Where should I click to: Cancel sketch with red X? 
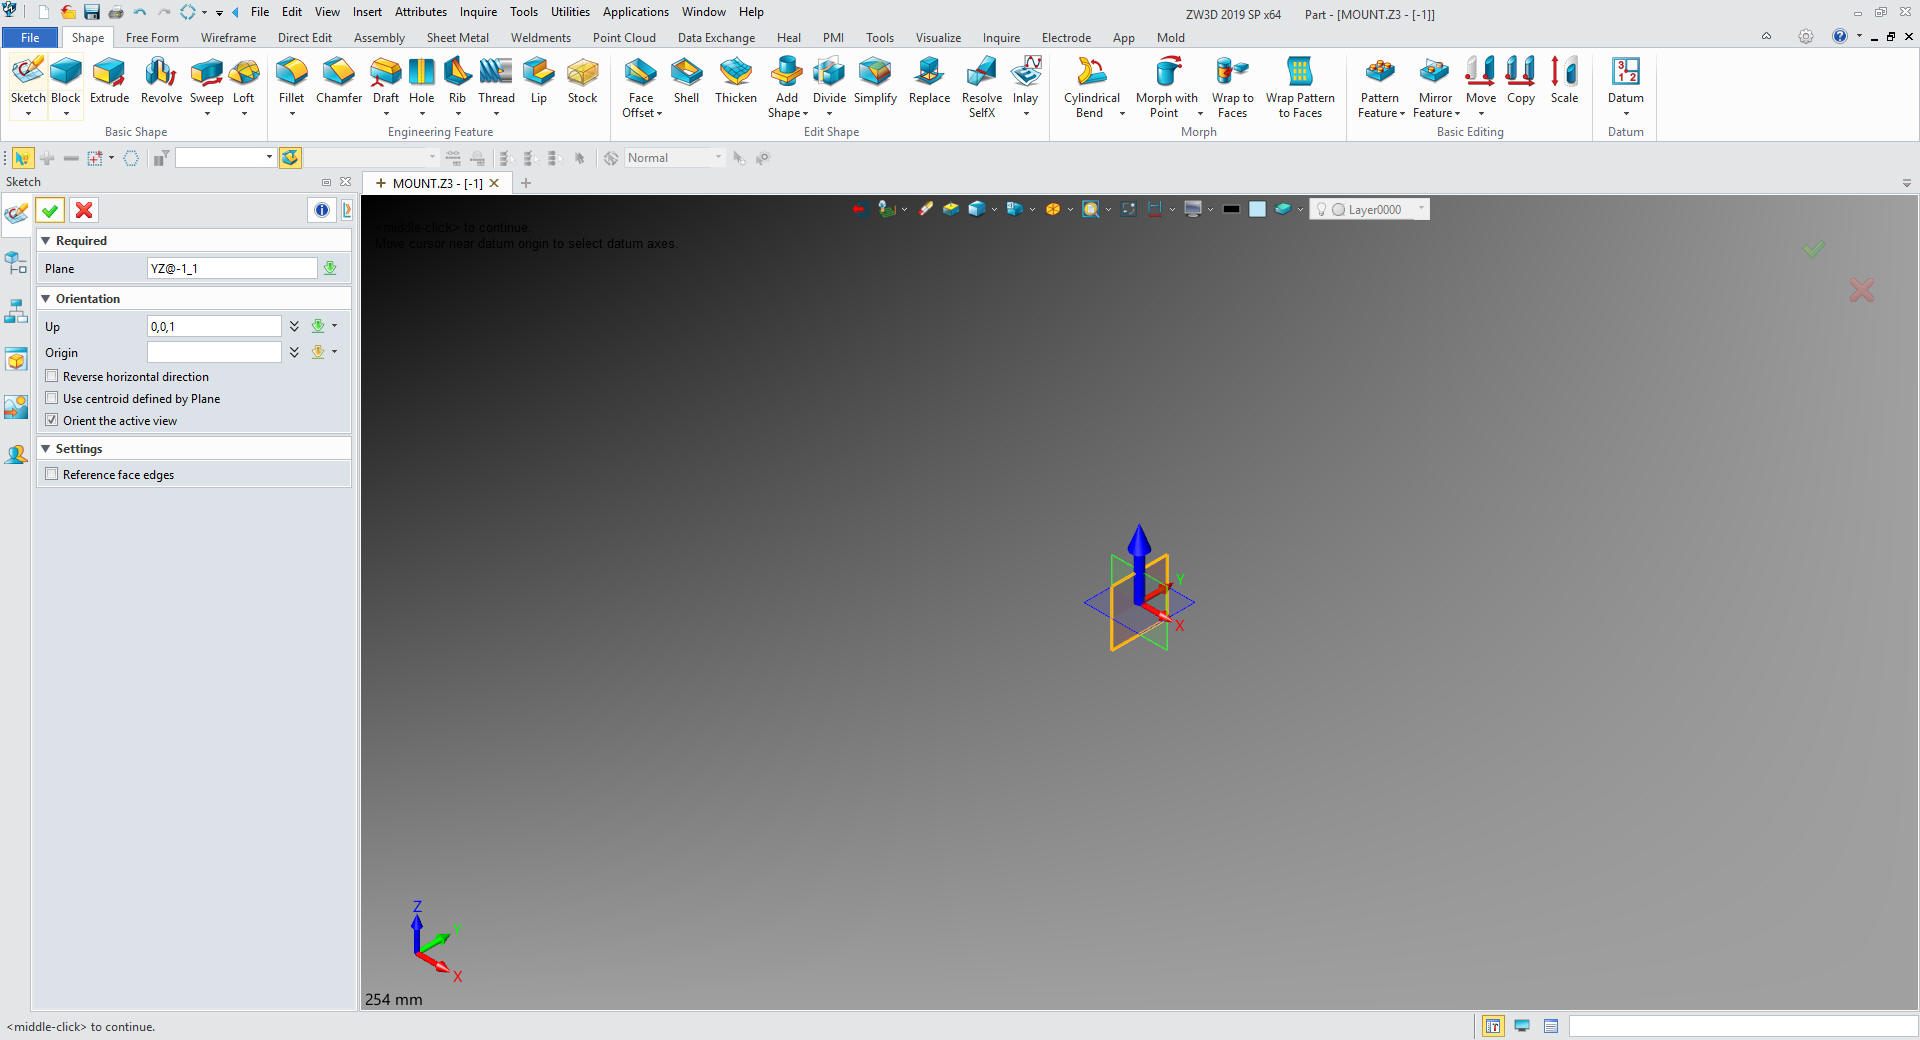(84, 210)
